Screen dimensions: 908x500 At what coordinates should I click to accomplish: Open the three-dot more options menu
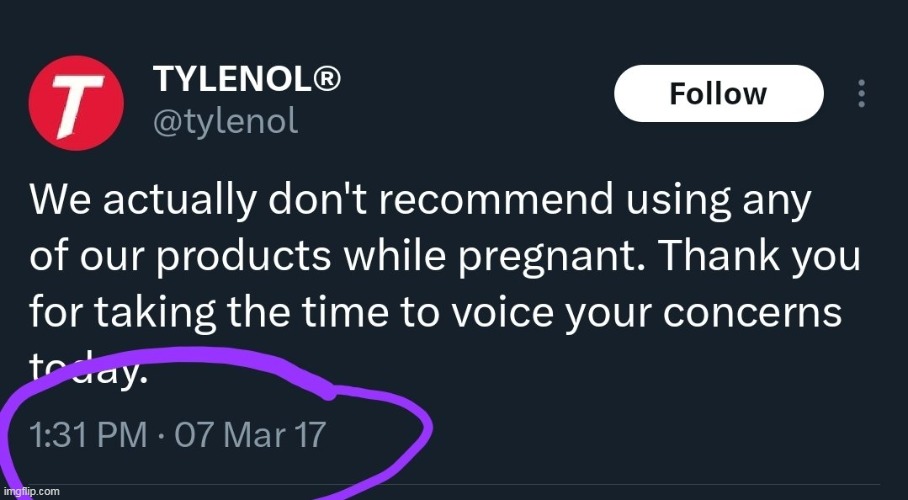pos(861,94)
